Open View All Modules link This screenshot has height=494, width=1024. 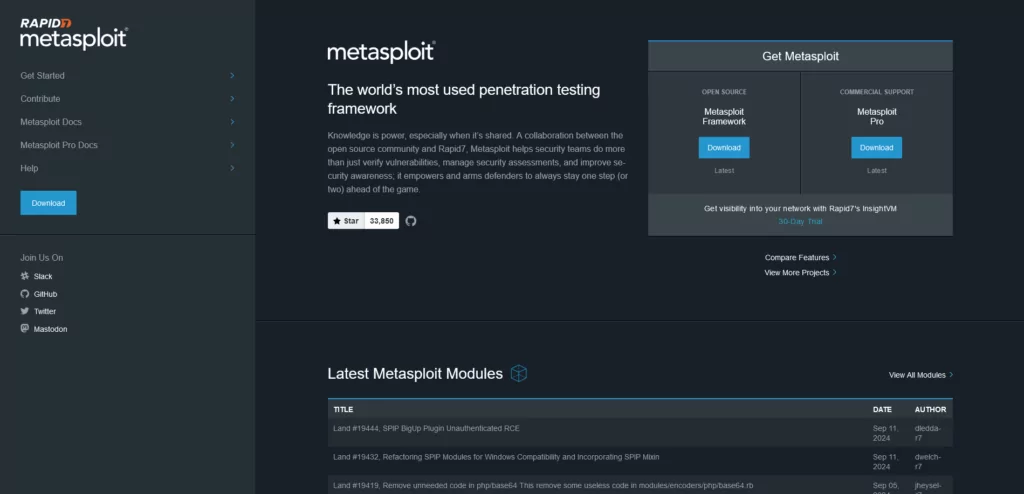click(921, 375)
